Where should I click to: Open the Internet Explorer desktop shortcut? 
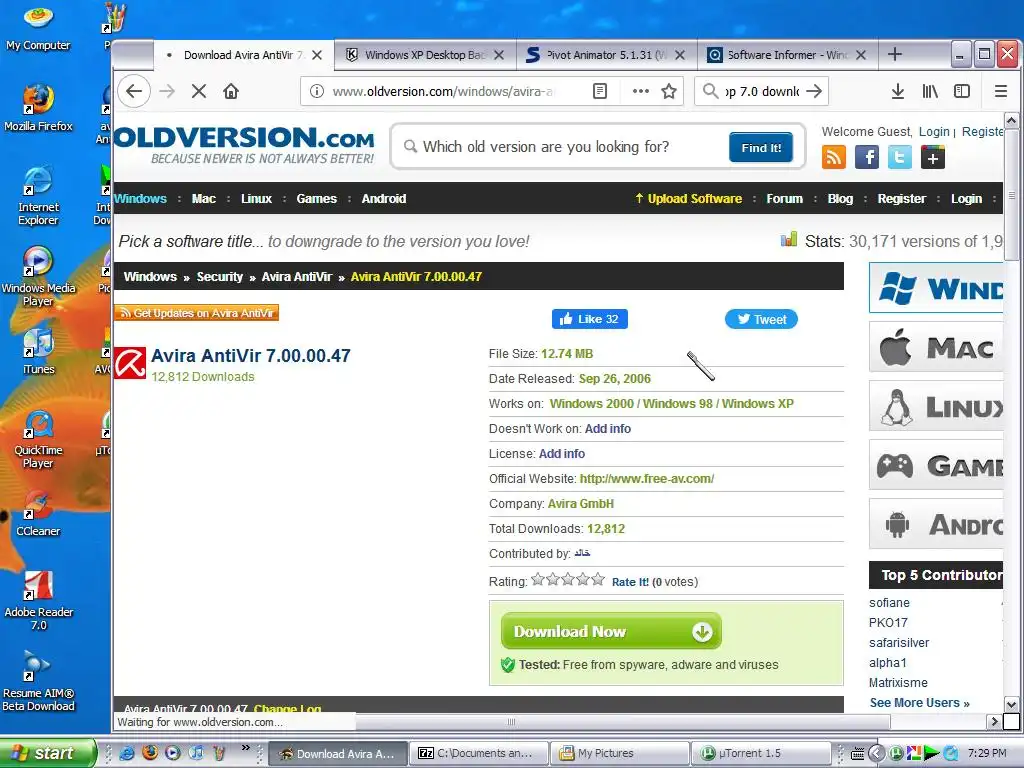pyautogui.click(x=38, y=195)
